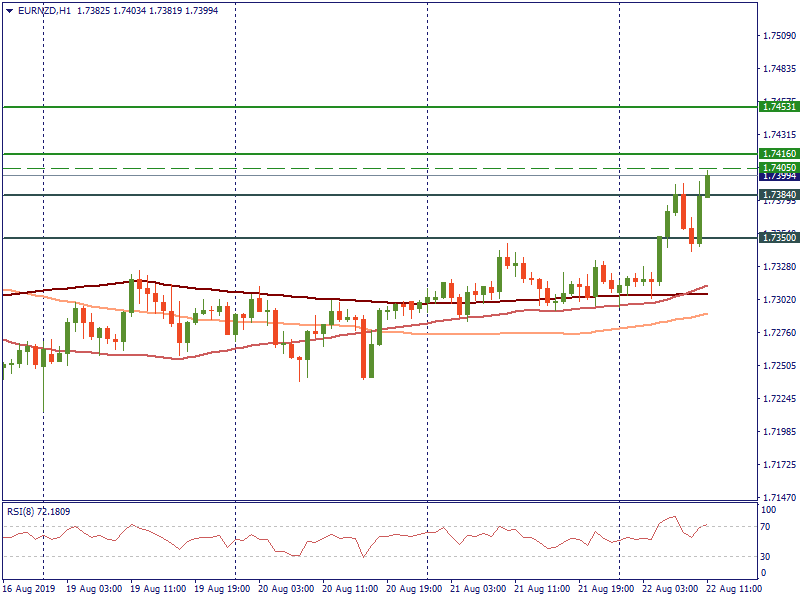Select the 1.73500 dark price label
800x600 pixels.
coord(778,238)
